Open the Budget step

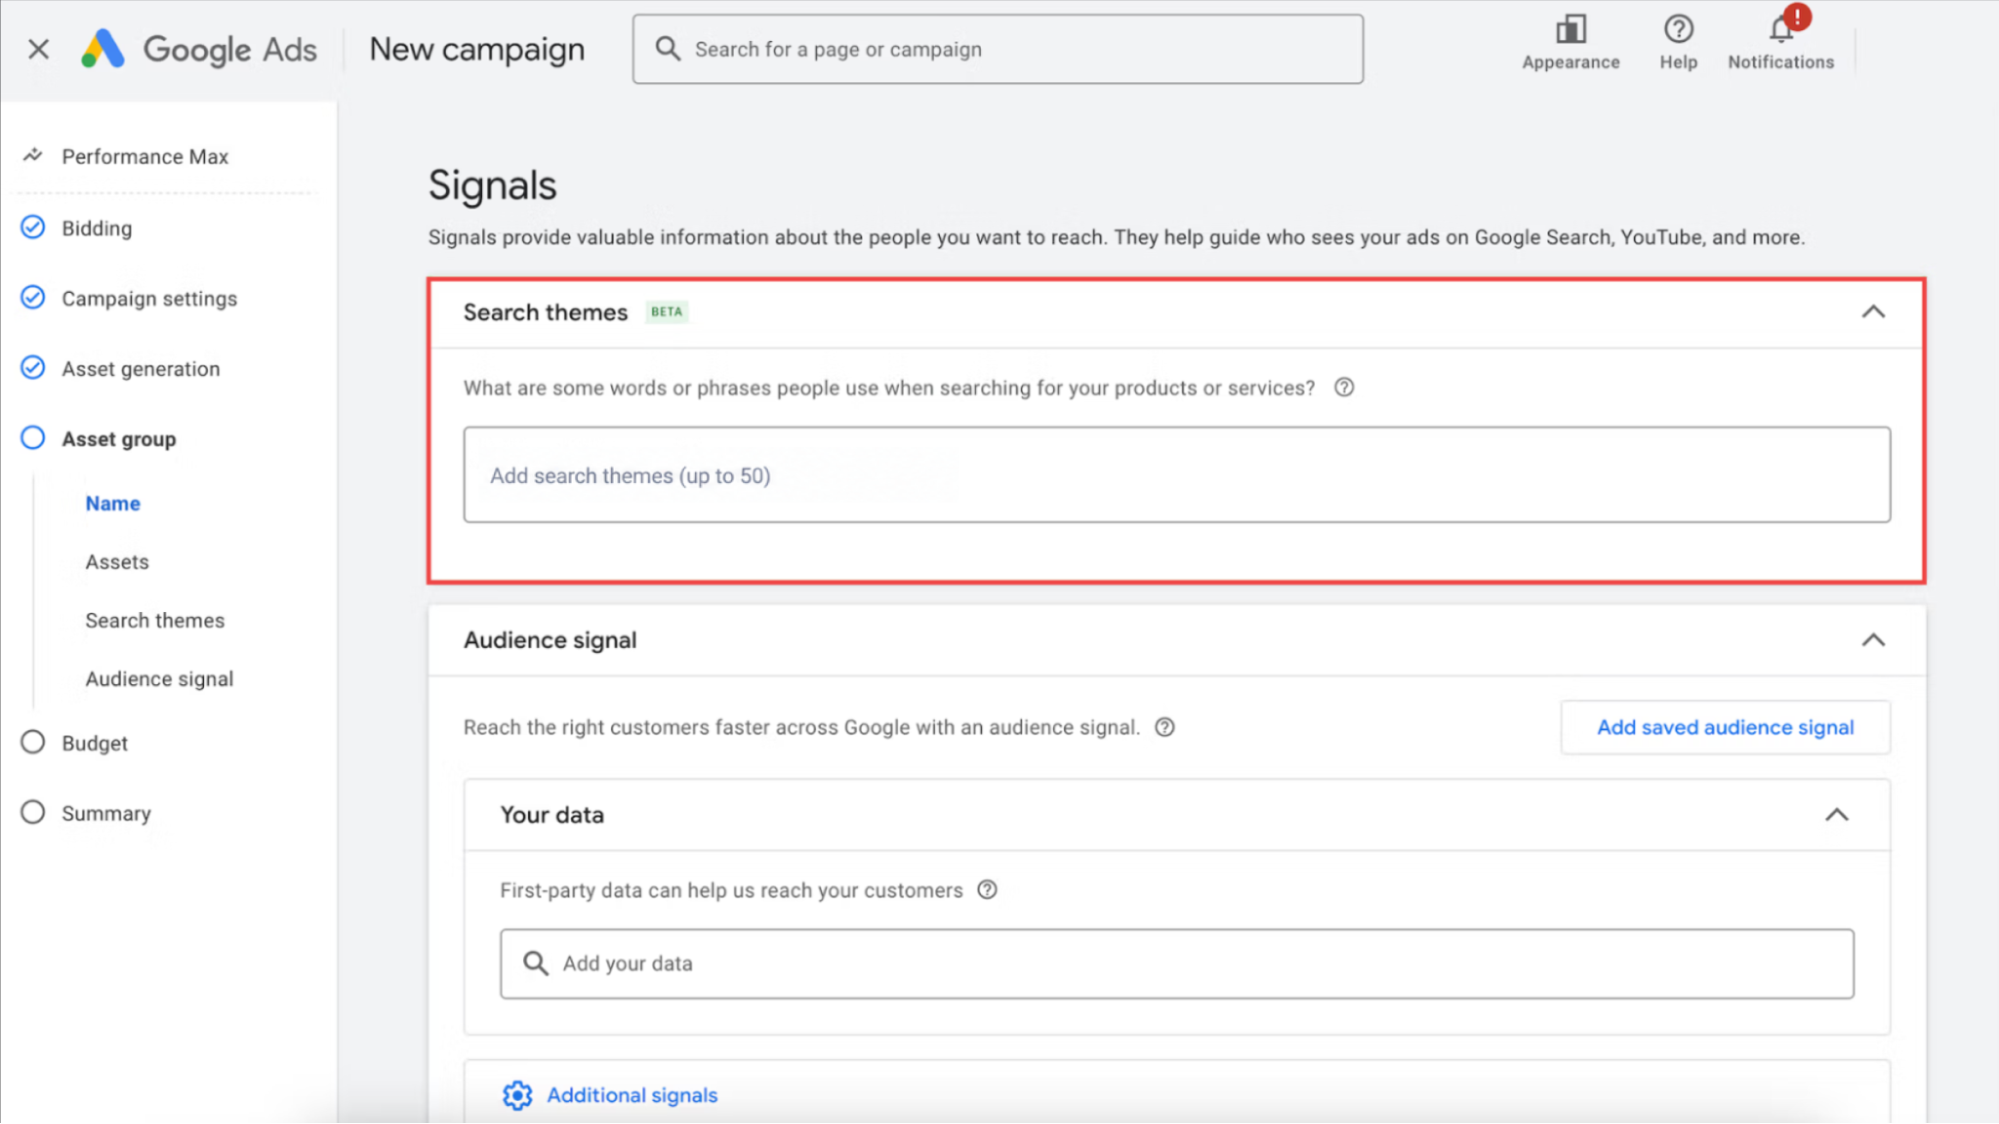(x=95, y=743)
